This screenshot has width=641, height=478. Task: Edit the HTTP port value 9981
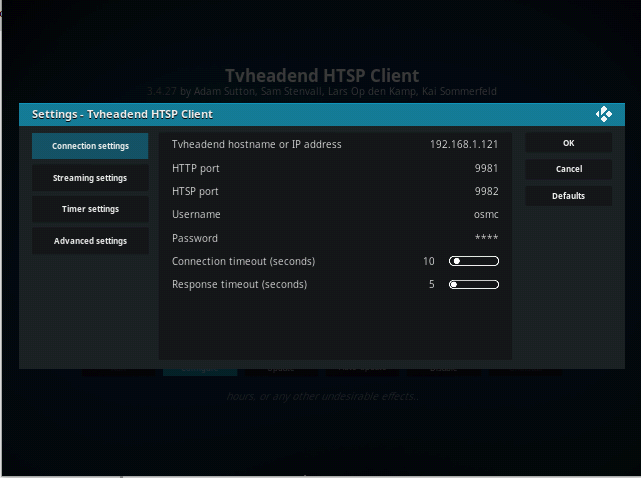click(x=486, y=168)
